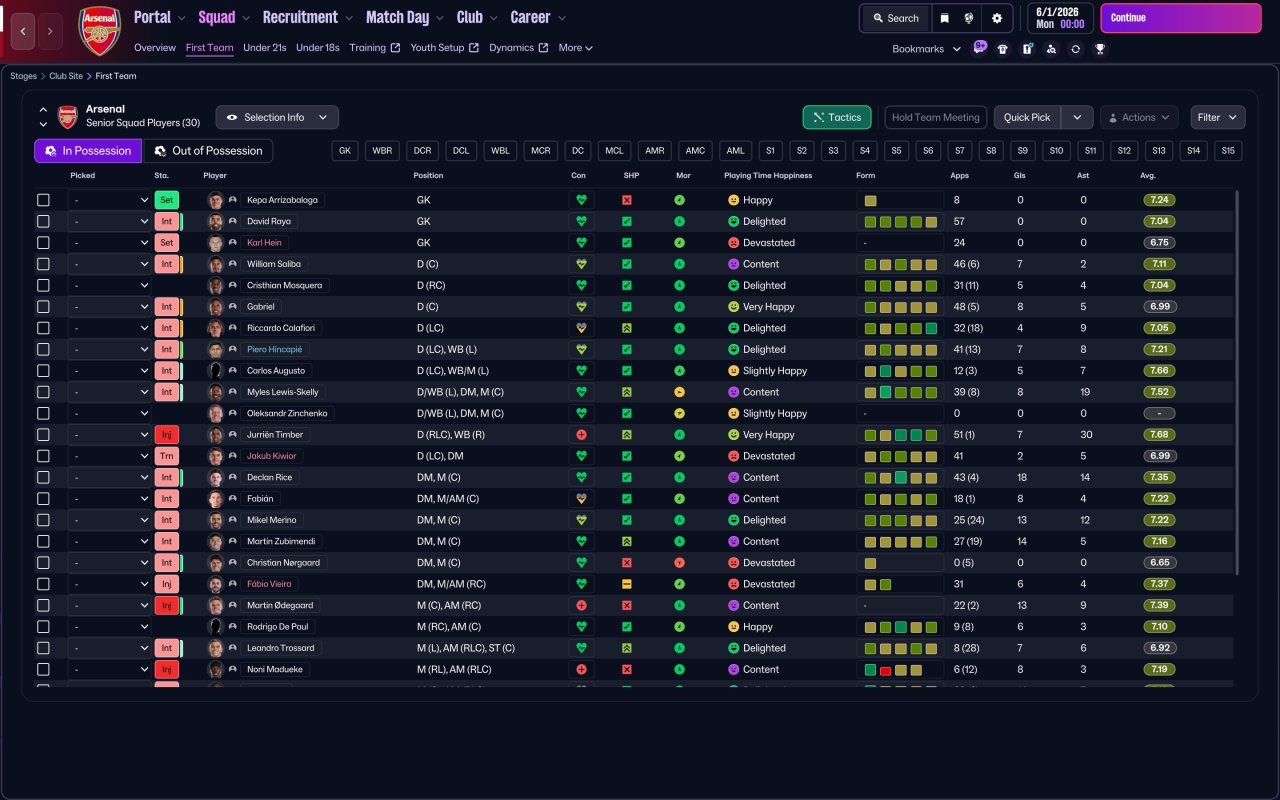Click Noni Madueke's Inj status badge
Viewport: 1280px width, 800px height.
pos(167,669)
